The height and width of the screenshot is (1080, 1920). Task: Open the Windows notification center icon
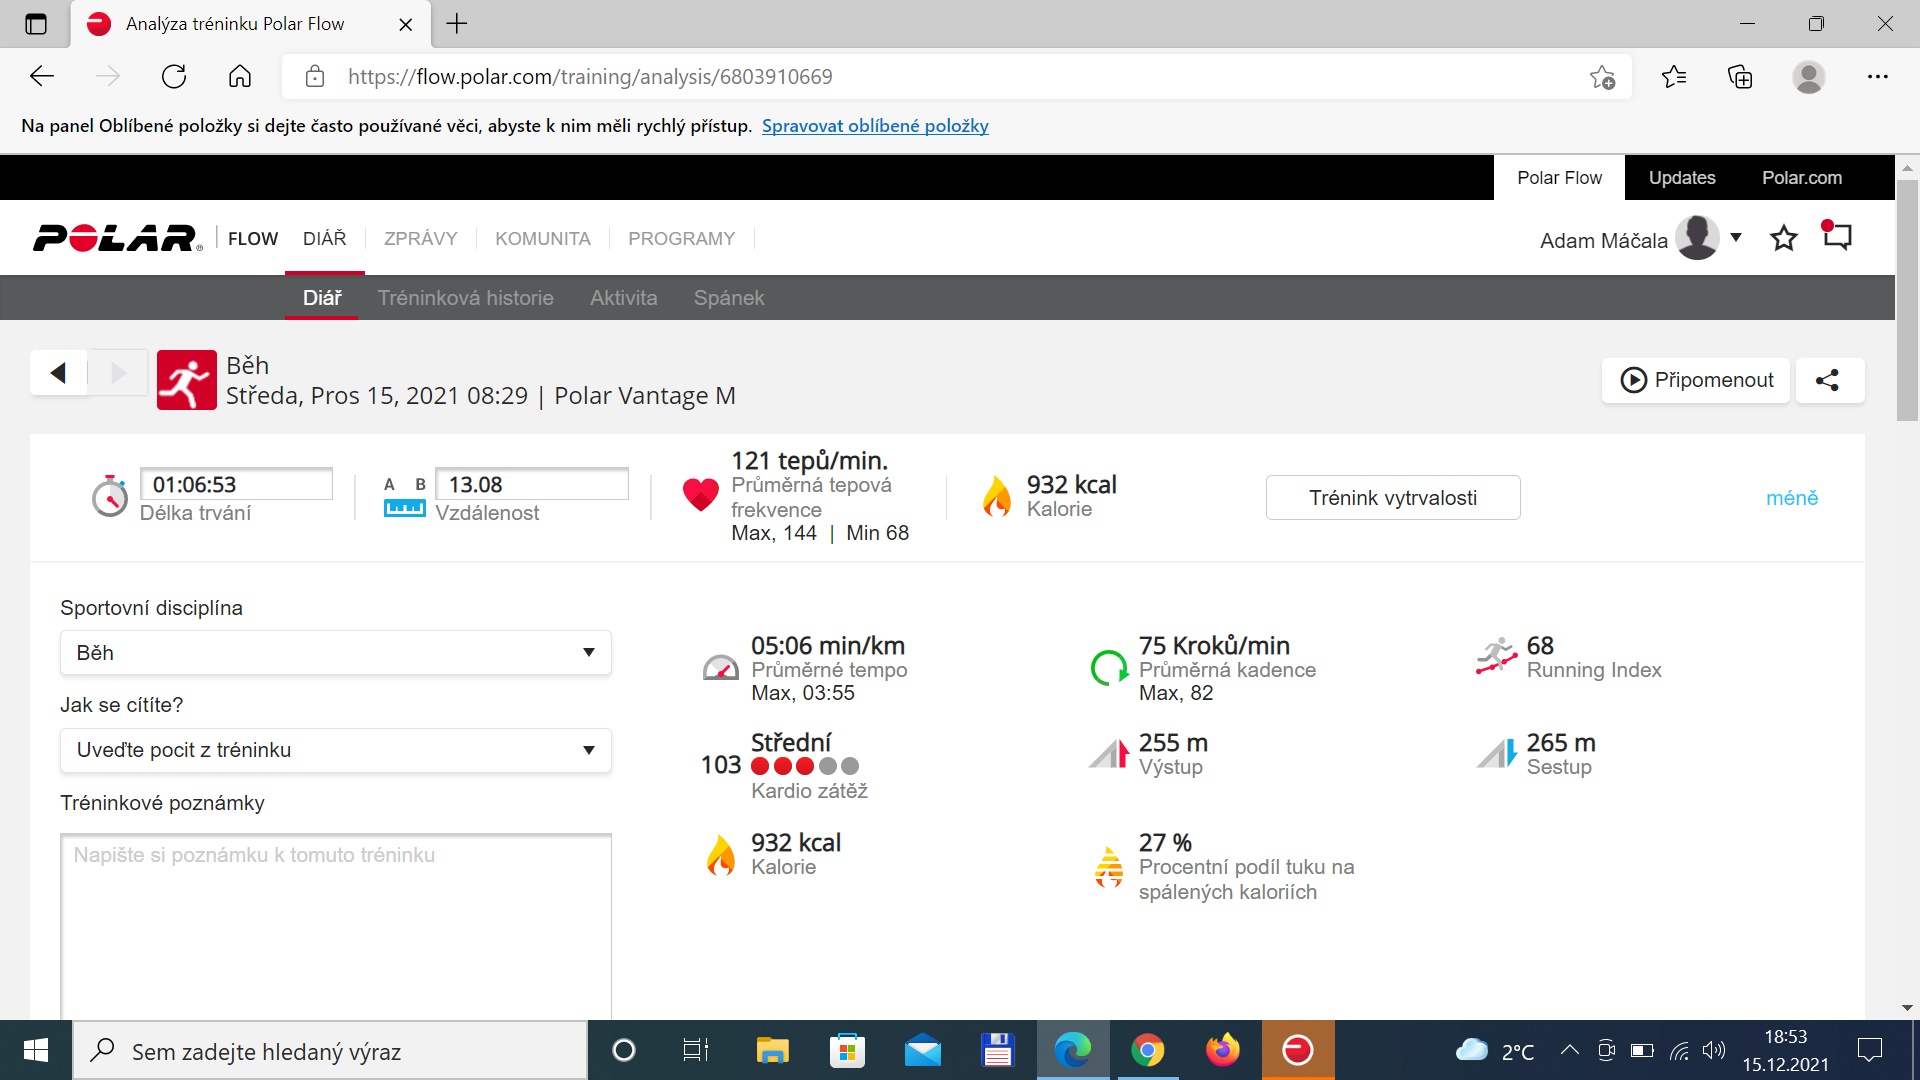(1869, 1051)
